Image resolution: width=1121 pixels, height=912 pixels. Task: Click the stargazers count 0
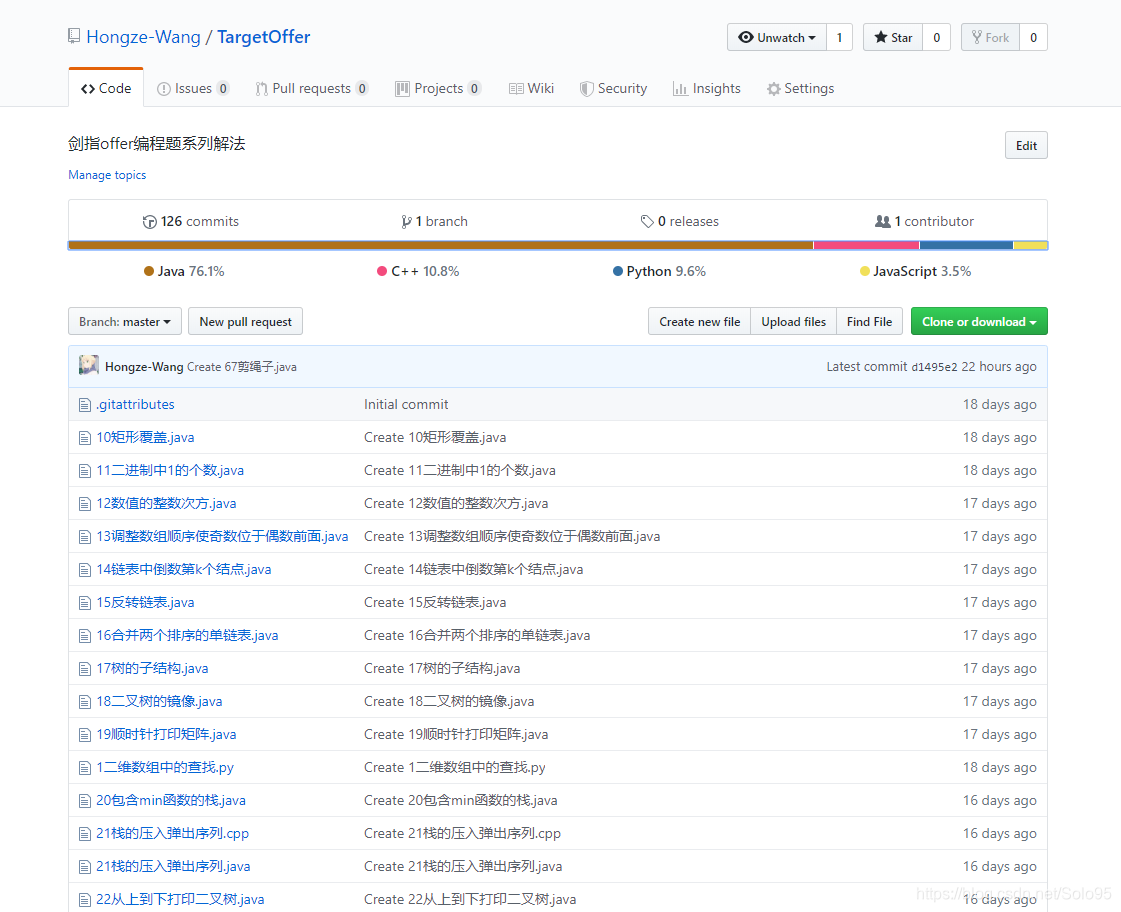pos(937,37)
